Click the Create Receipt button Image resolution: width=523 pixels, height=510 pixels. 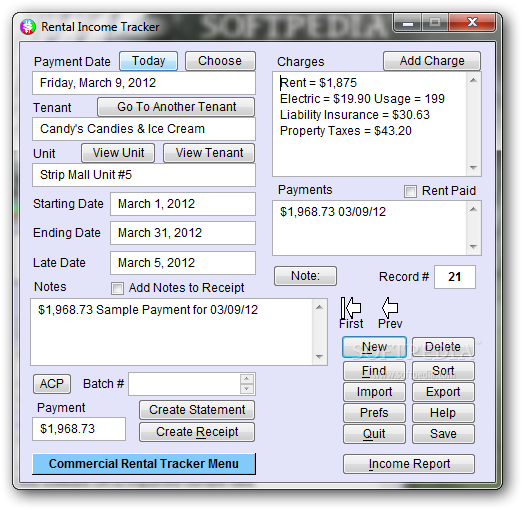point(197,432)
